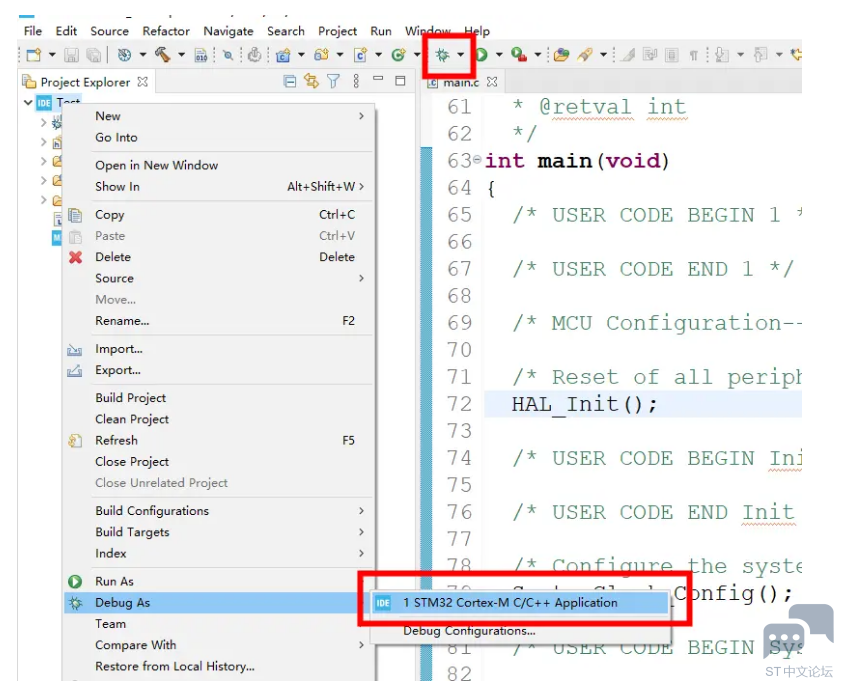Click the magnifier toolbar icon
The image size is (842, 687).
point(228,55)
